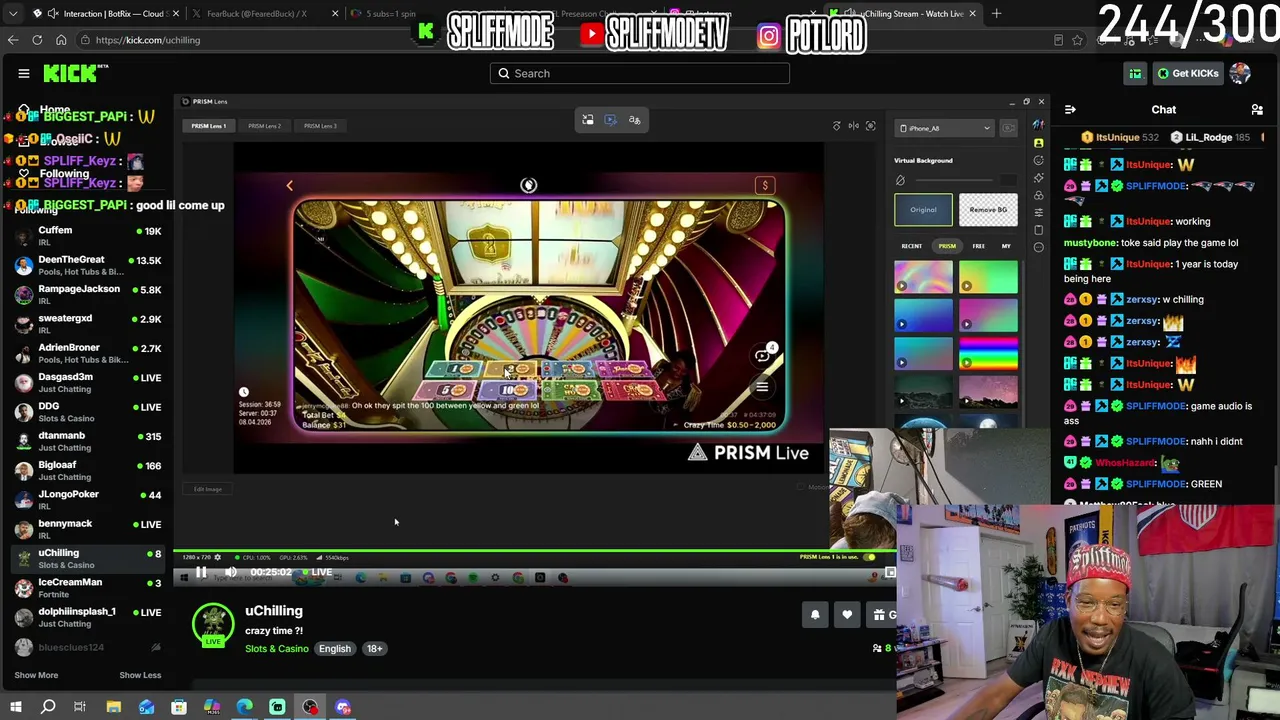Choose the rainbow stripes background

pyautogui.click(x=988, y=354)
